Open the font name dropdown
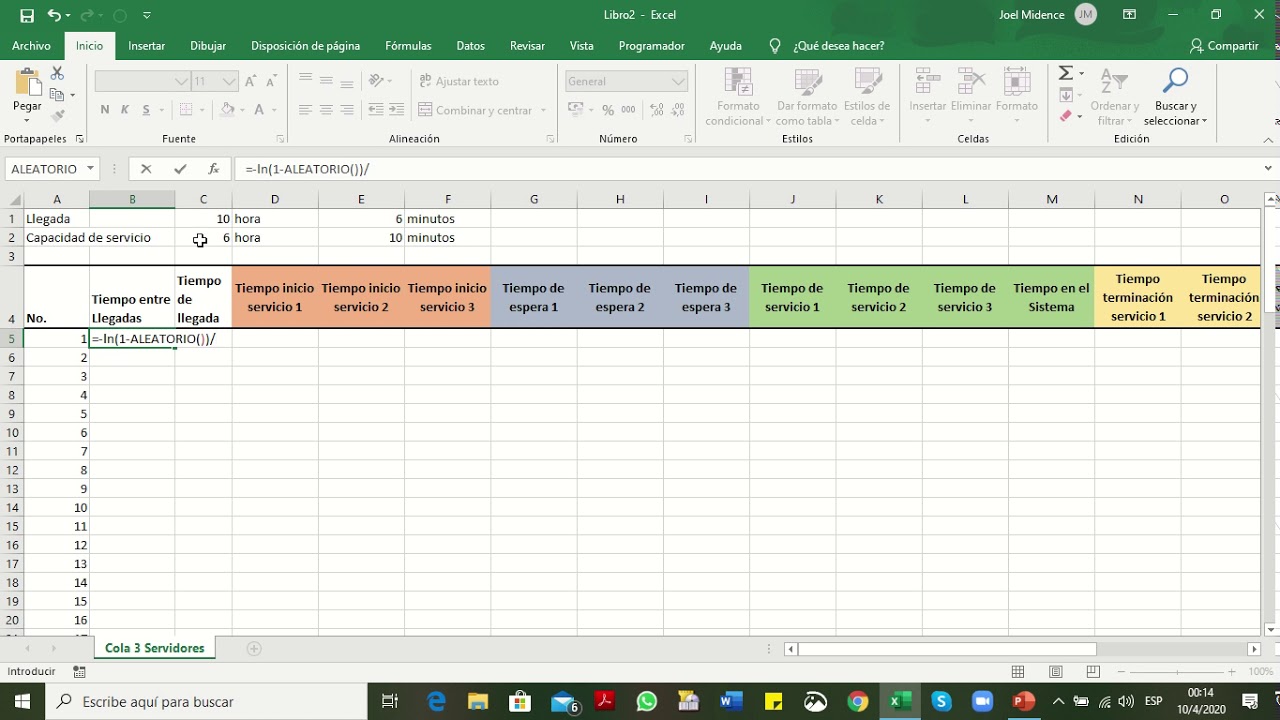Image resolution: width=1280 pixels, height=720 pixels. (x=181, y=81)
